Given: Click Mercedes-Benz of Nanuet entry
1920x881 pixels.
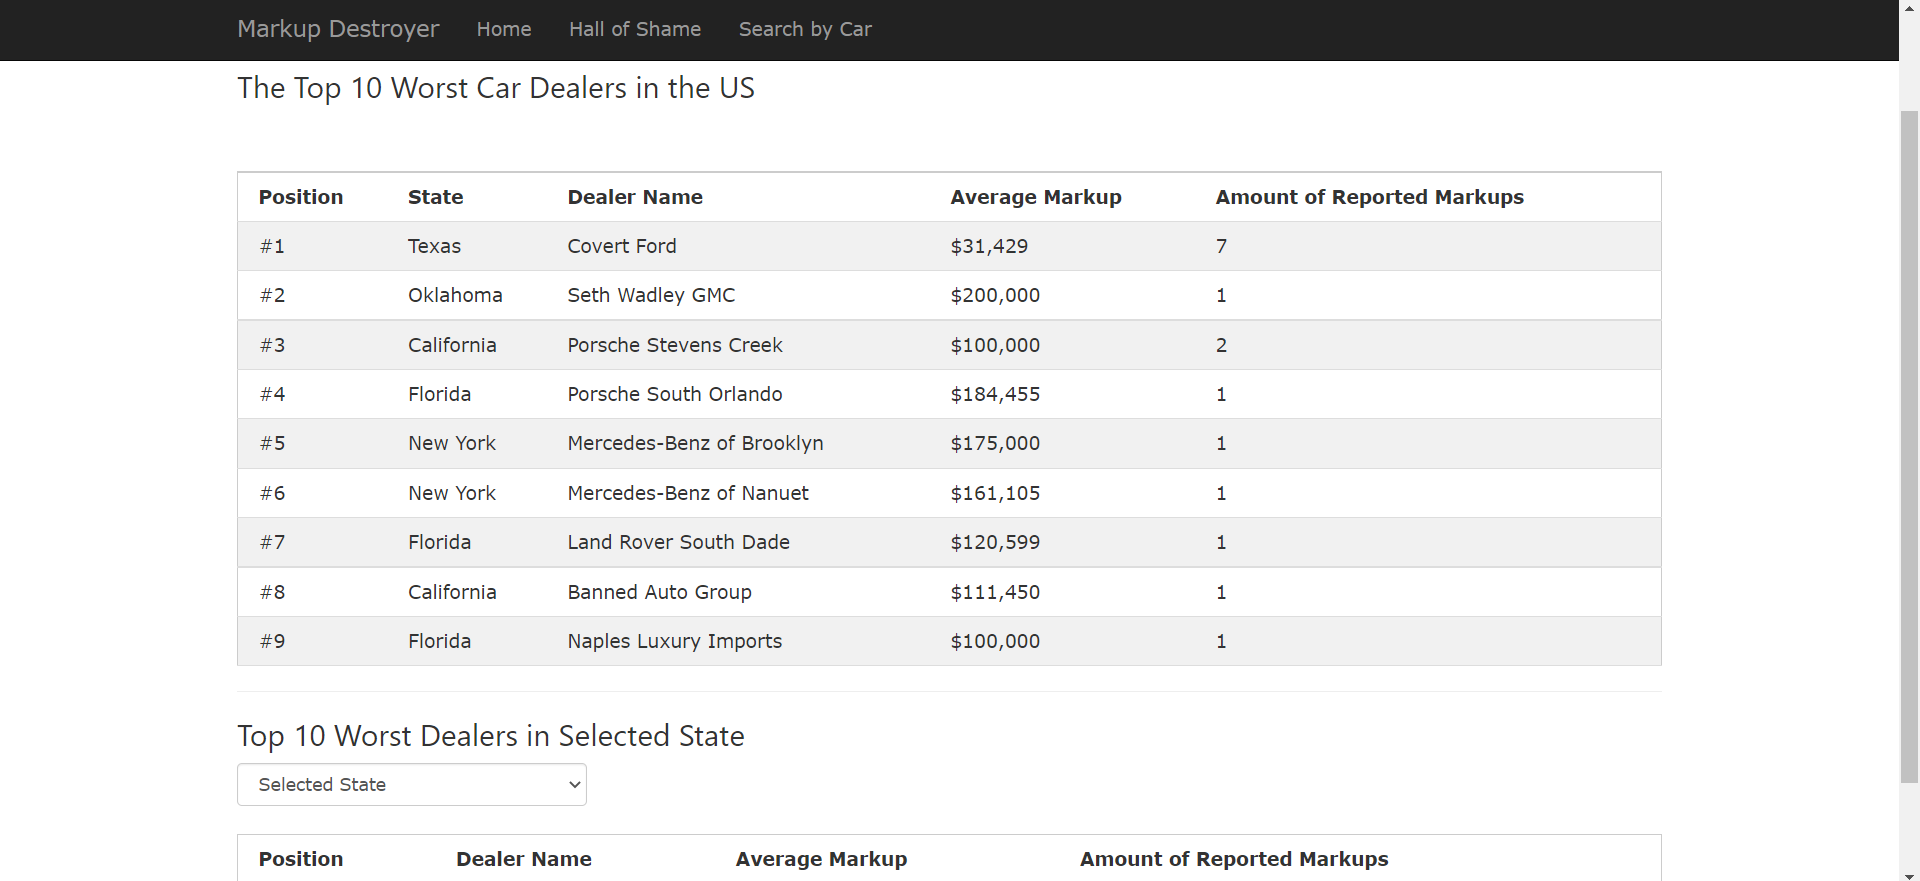Looking at the screenshot, I should click(688, 493).
